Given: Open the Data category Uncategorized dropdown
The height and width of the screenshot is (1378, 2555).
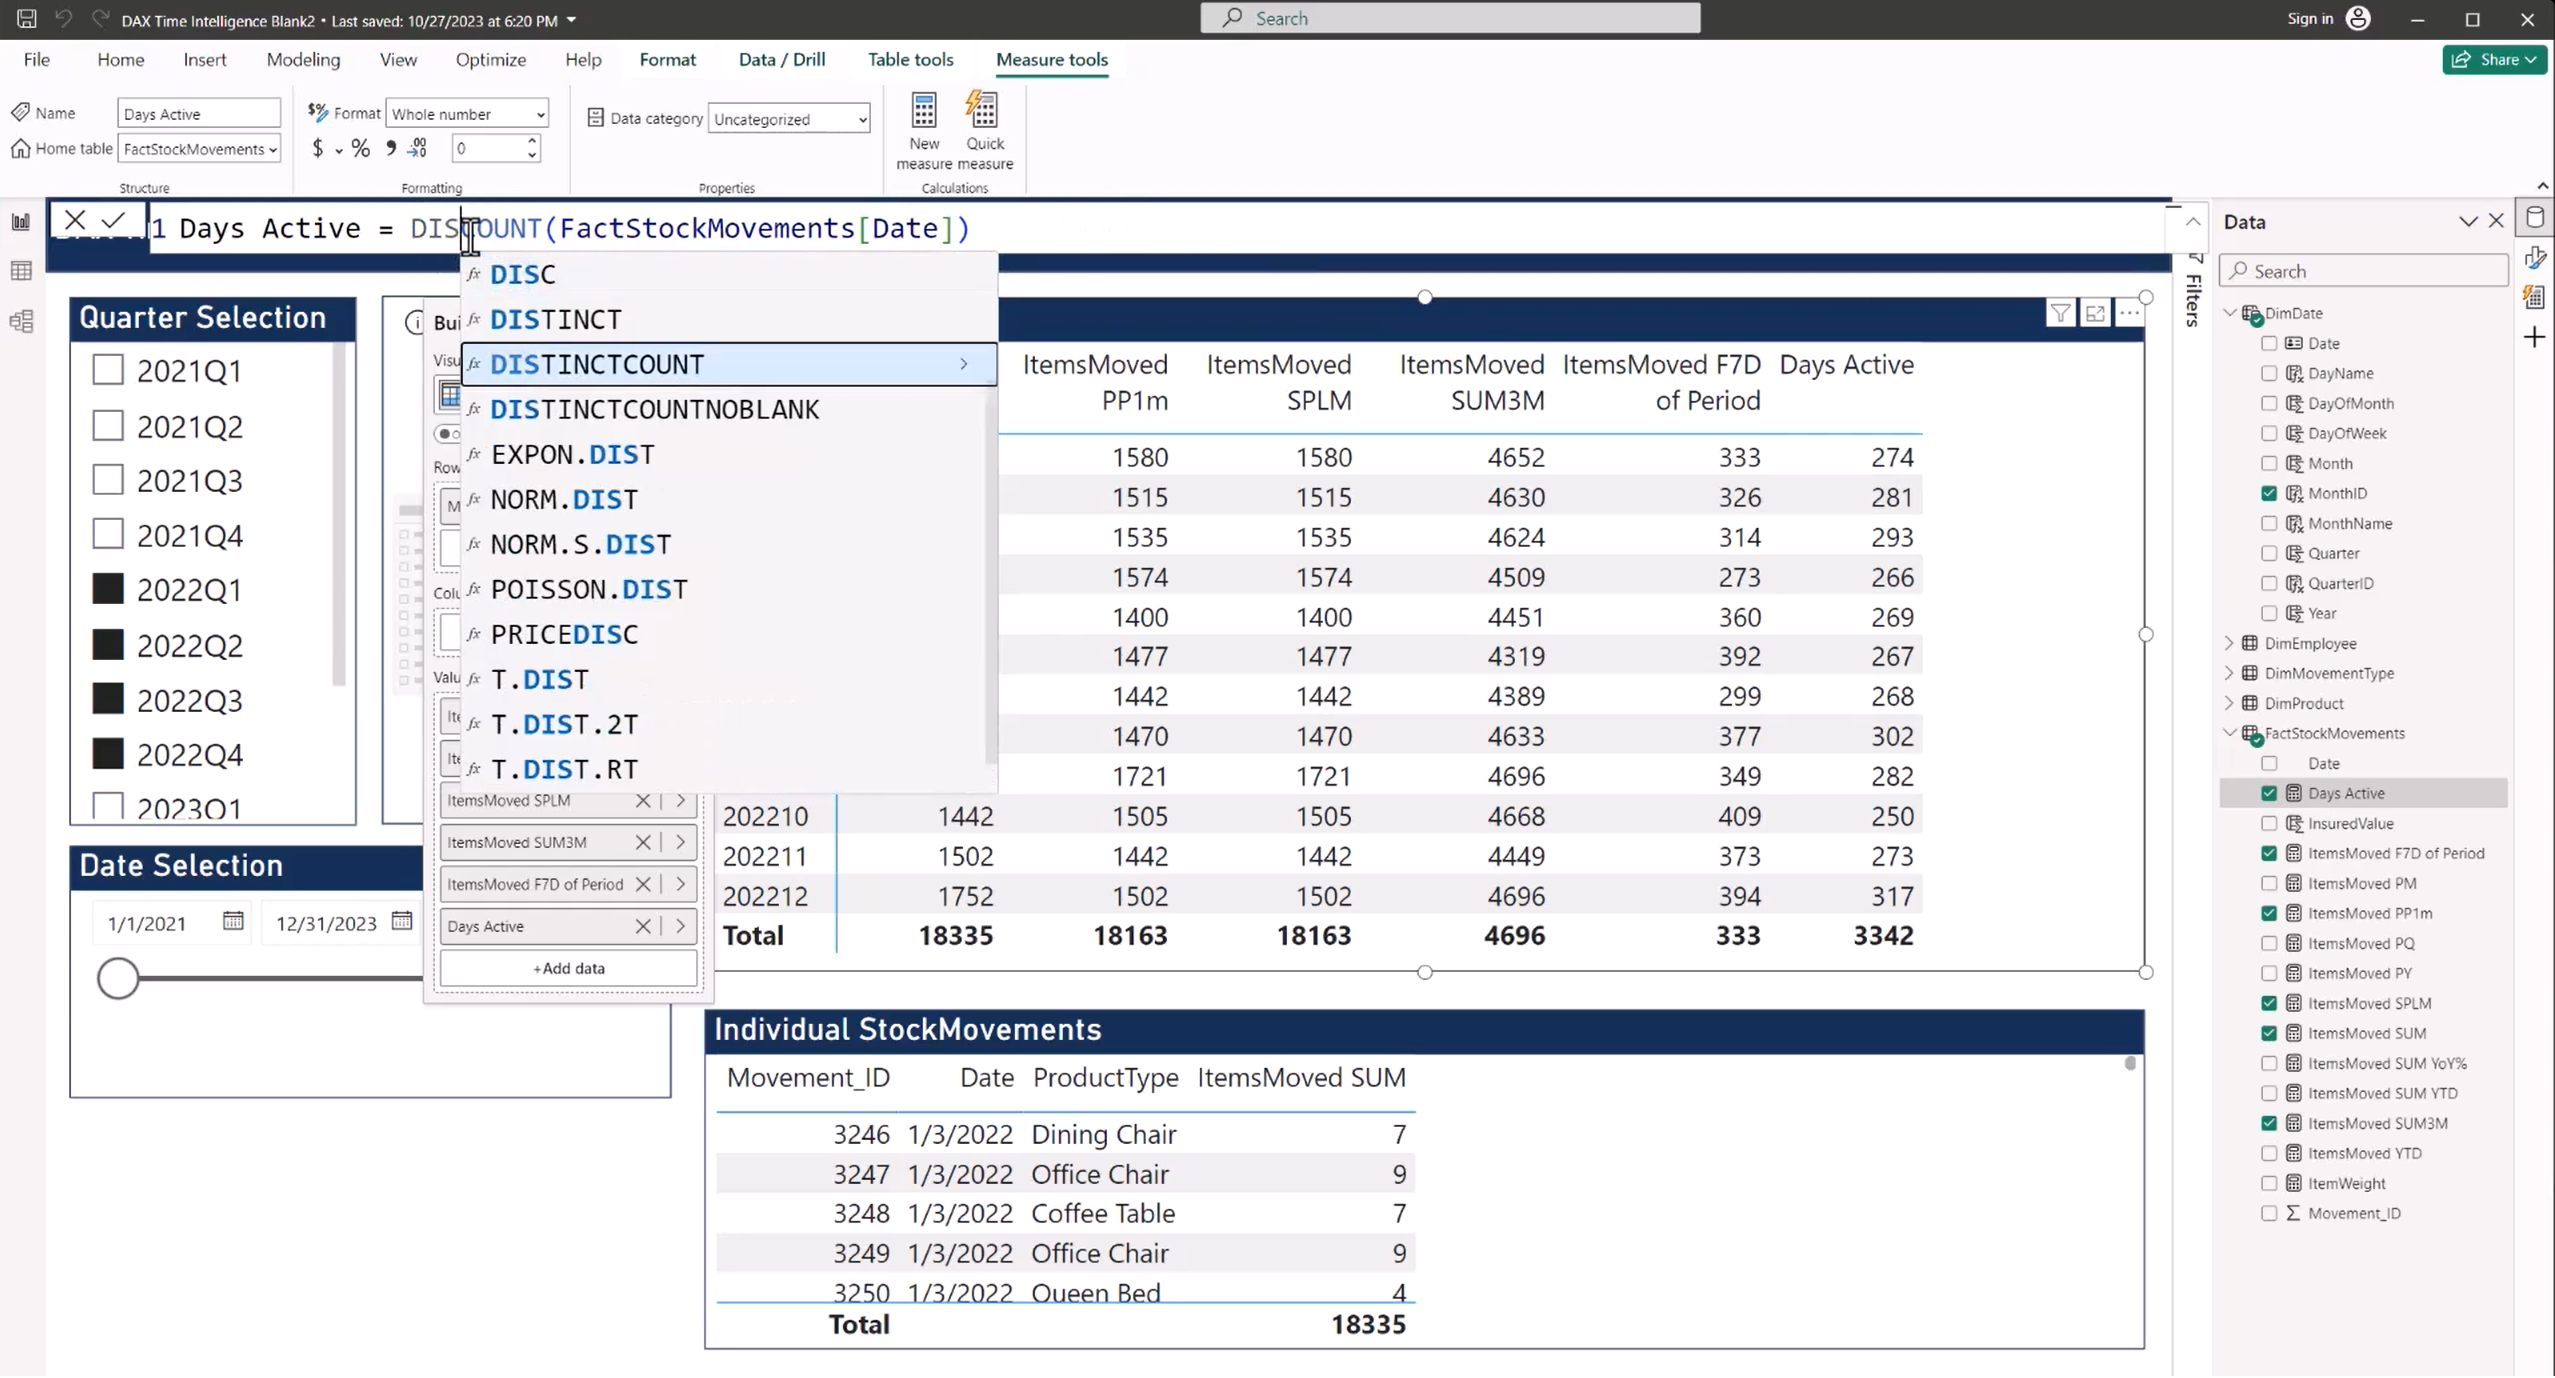Looking at the screenshot, I should coord(788,119).
